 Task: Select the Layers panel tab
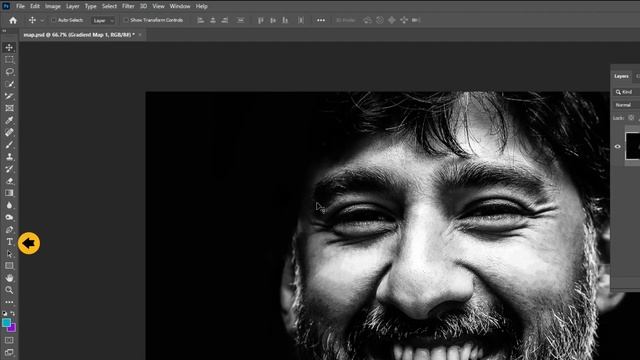(x=621, y=76)
